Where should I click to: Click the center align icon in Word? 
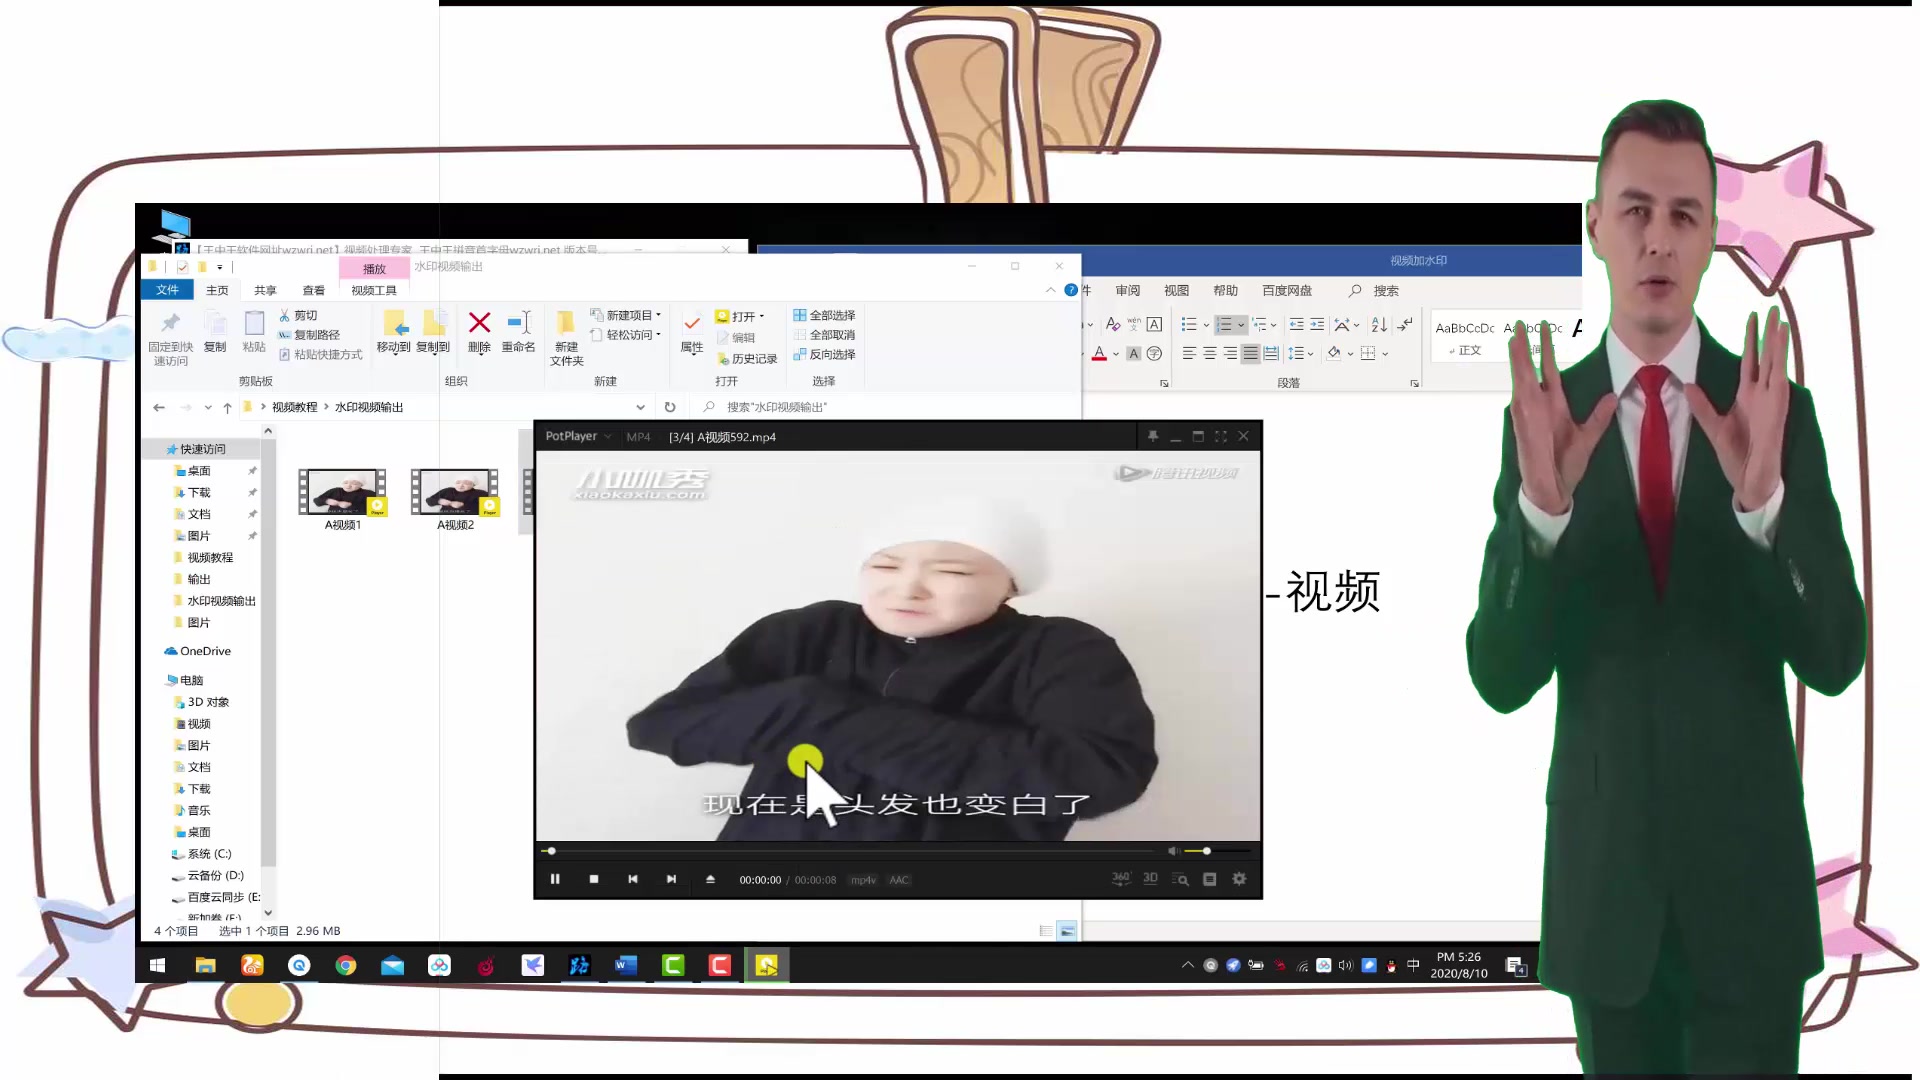[1210, 353]
